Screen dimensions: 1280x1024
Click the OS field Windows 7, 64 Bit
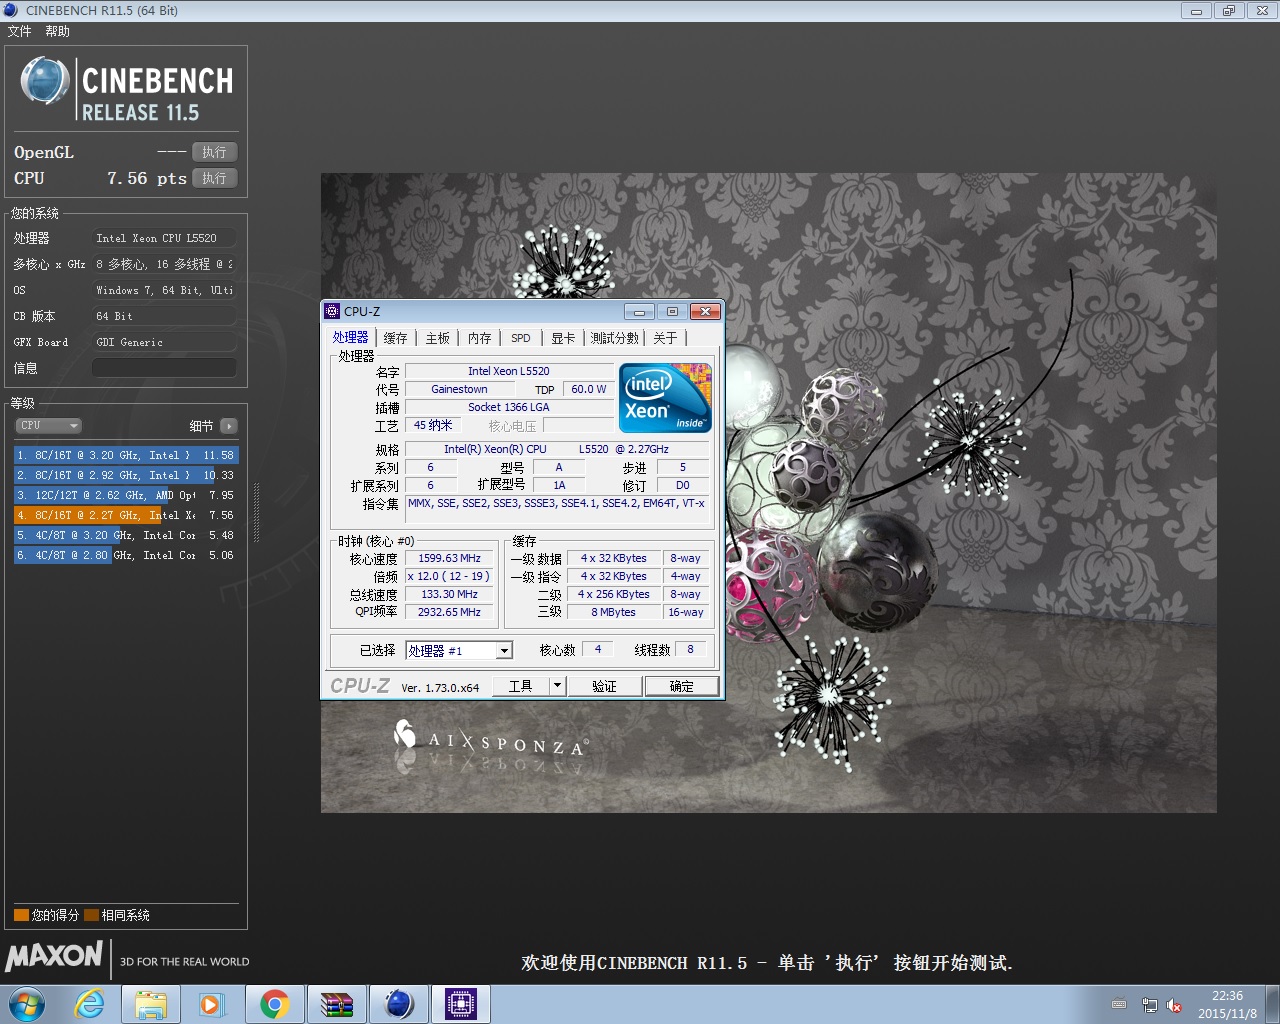164,290
